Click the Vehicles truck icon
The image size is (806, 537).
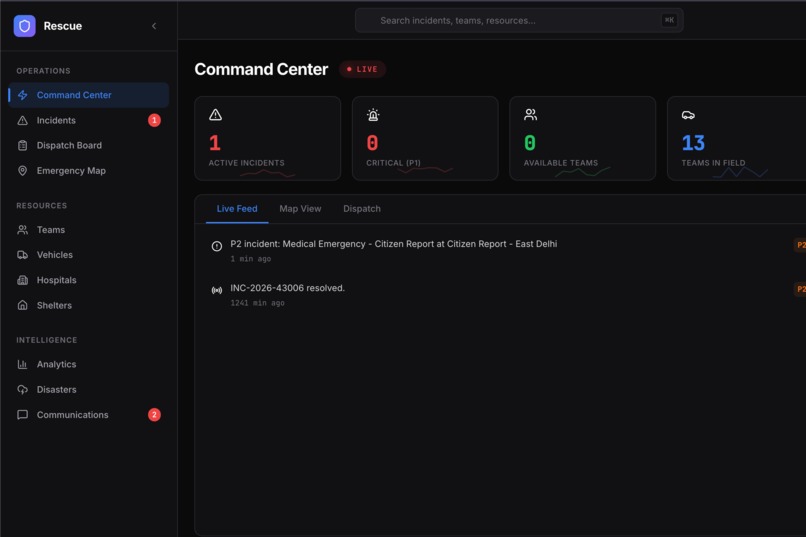(23, 255)
